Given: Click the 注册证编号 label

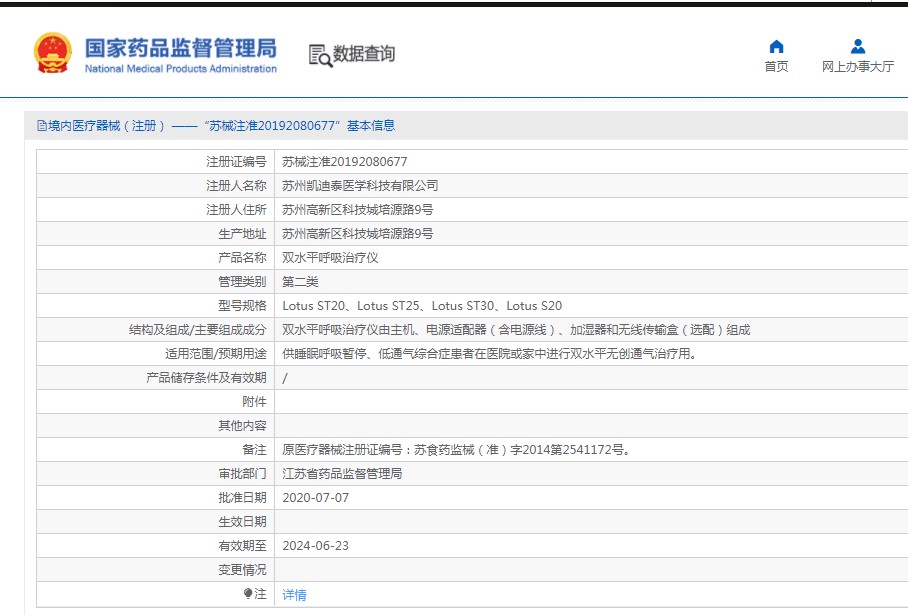Looking at the screenshot, I should [x=236, y=162].
